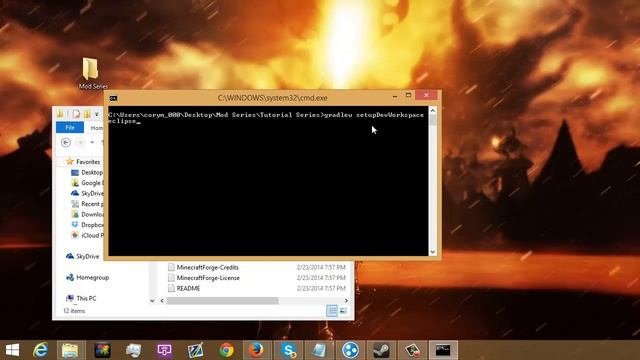Open the Mod Series desktop folder
Screen dimensions: 640x360
[92, 73]
